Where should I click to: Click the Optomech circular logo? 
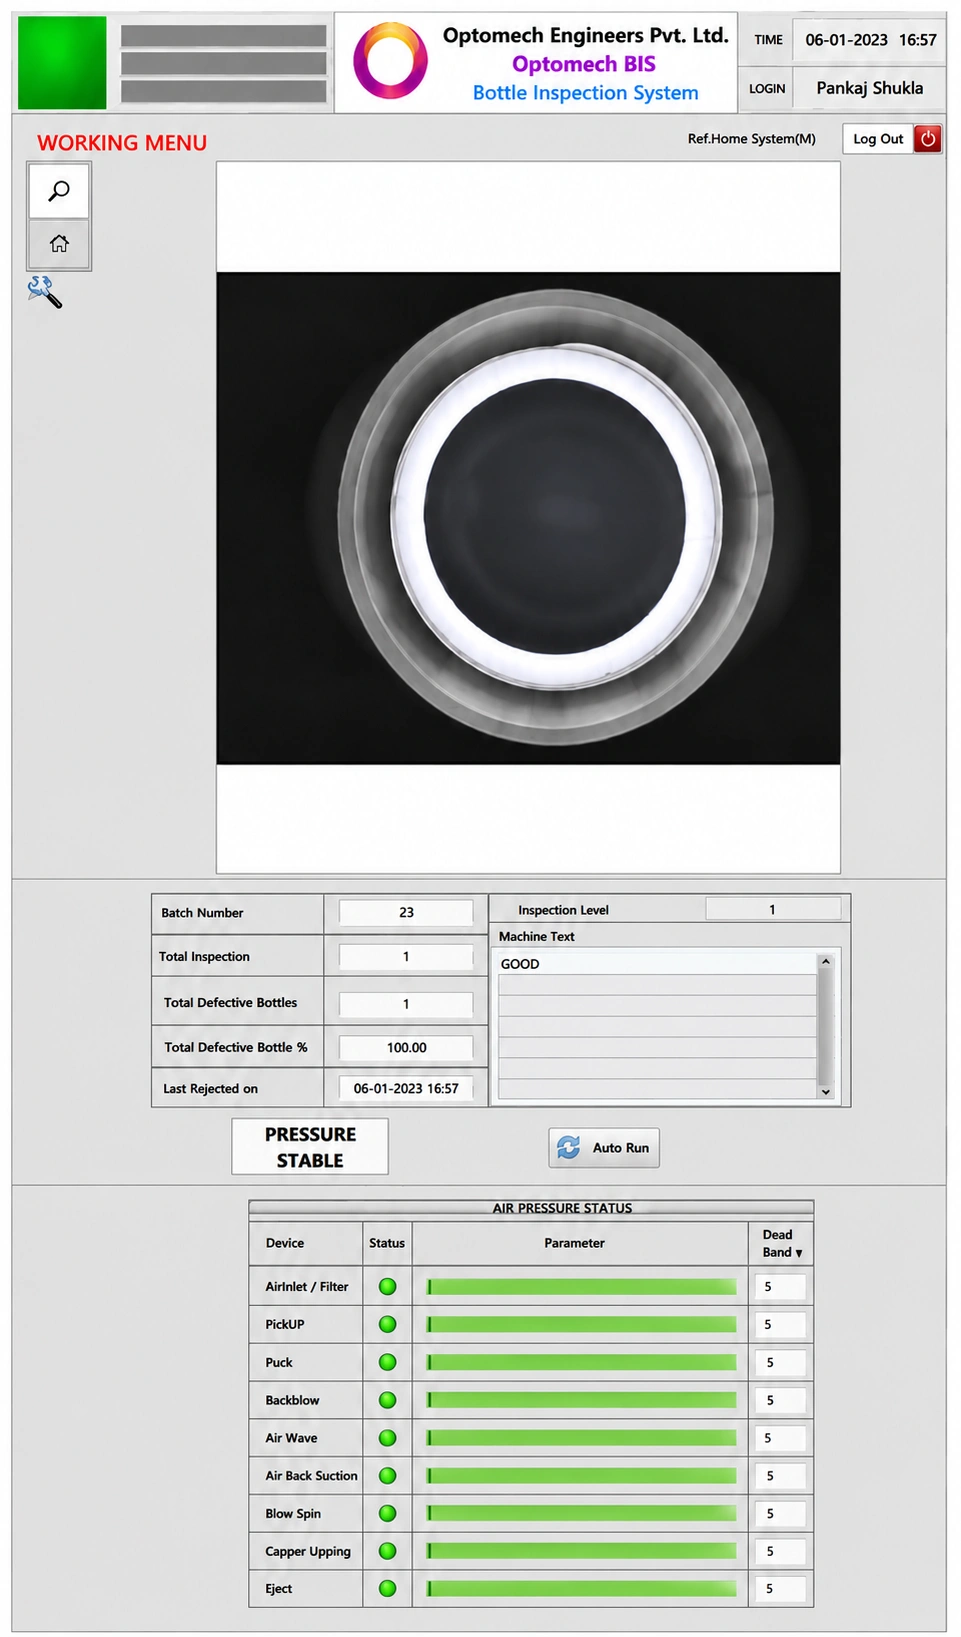[x=390, y=61]
